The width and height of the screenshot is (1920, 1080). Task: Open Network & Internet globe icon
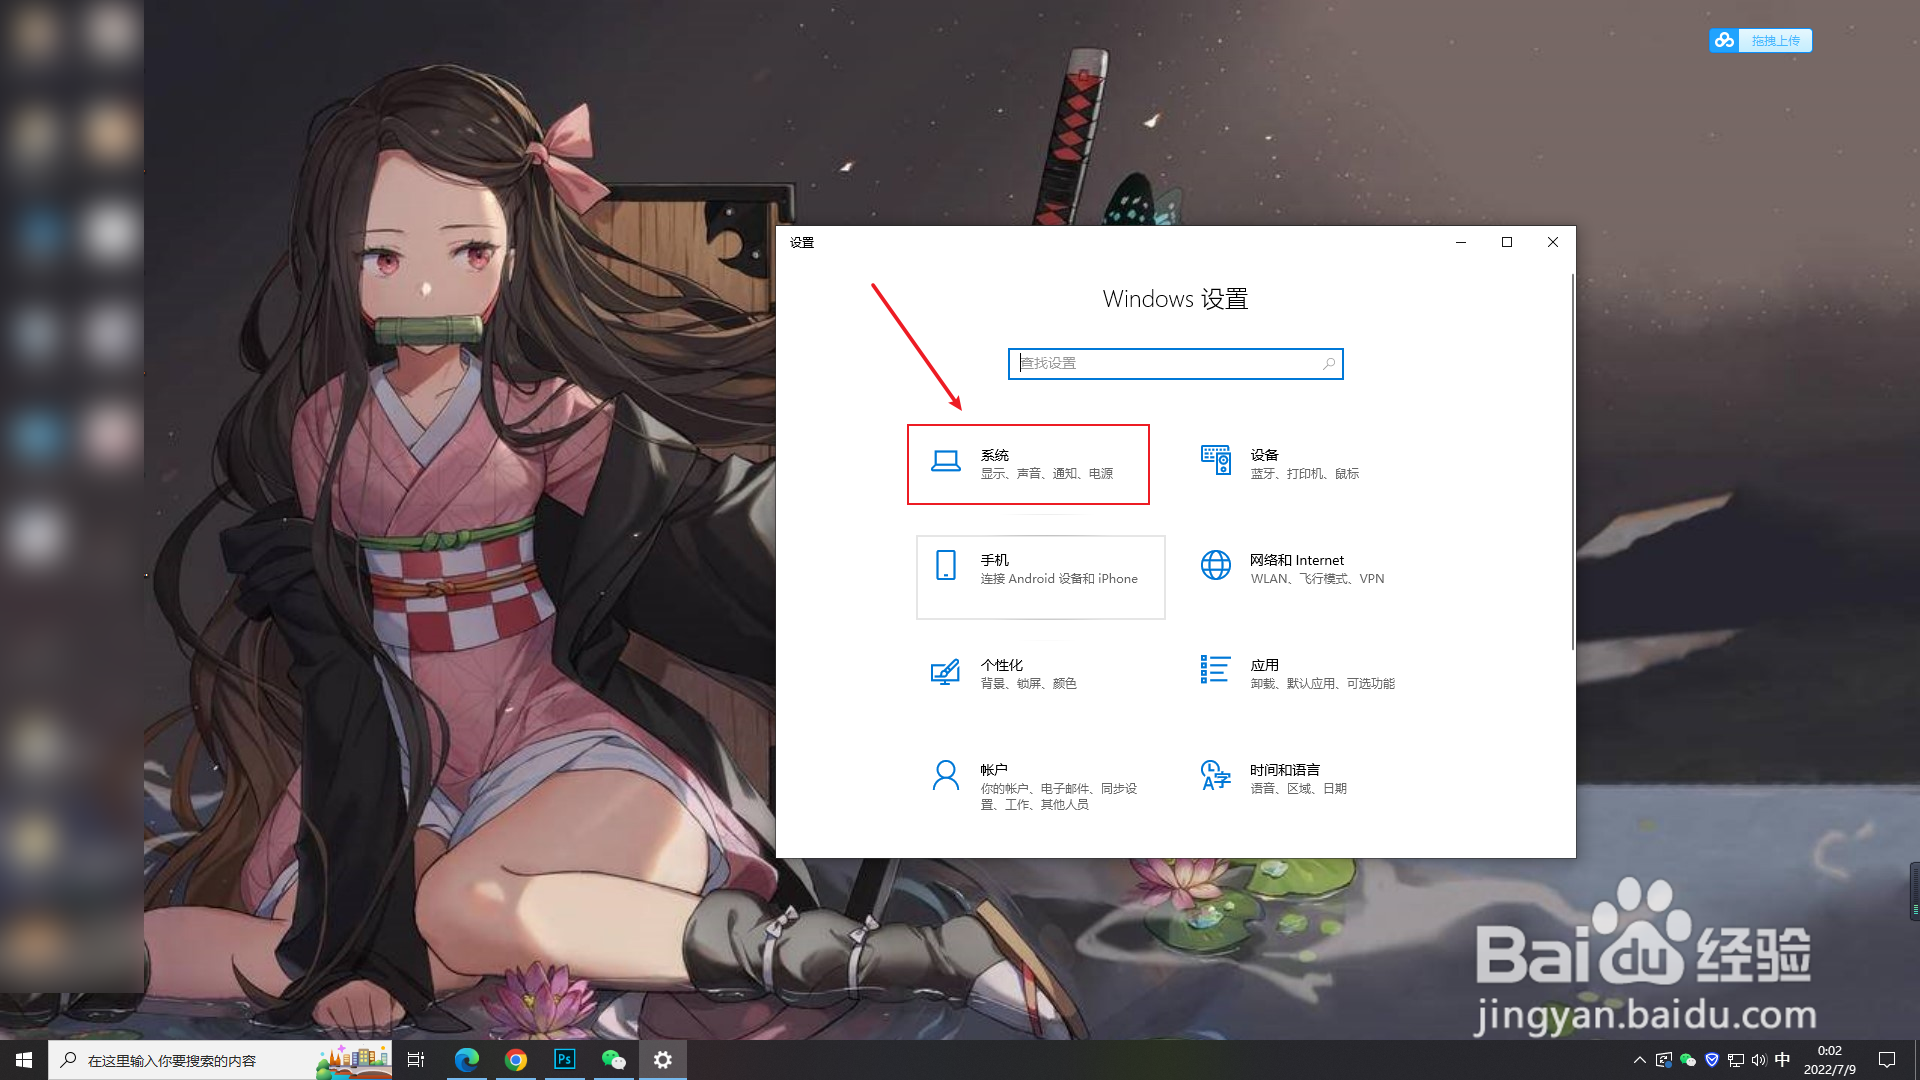pos(1215,565)
